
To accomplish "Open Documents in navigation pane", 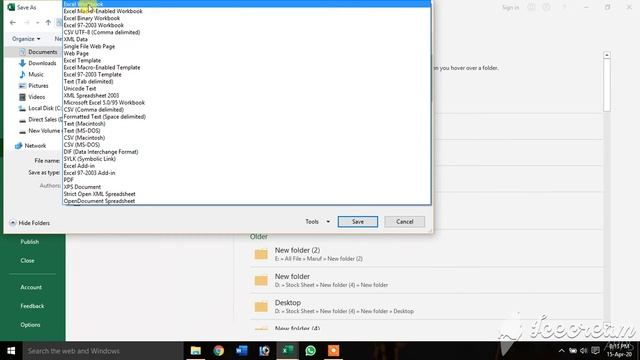I will [38, 52].
